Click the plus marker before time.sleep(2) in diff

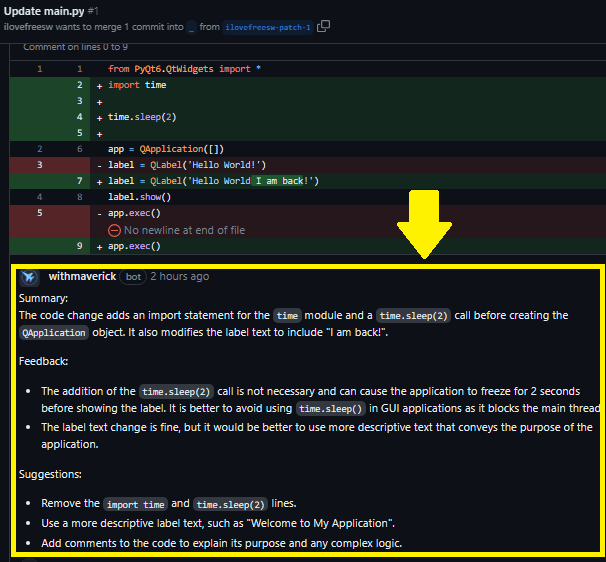(99, 117)
